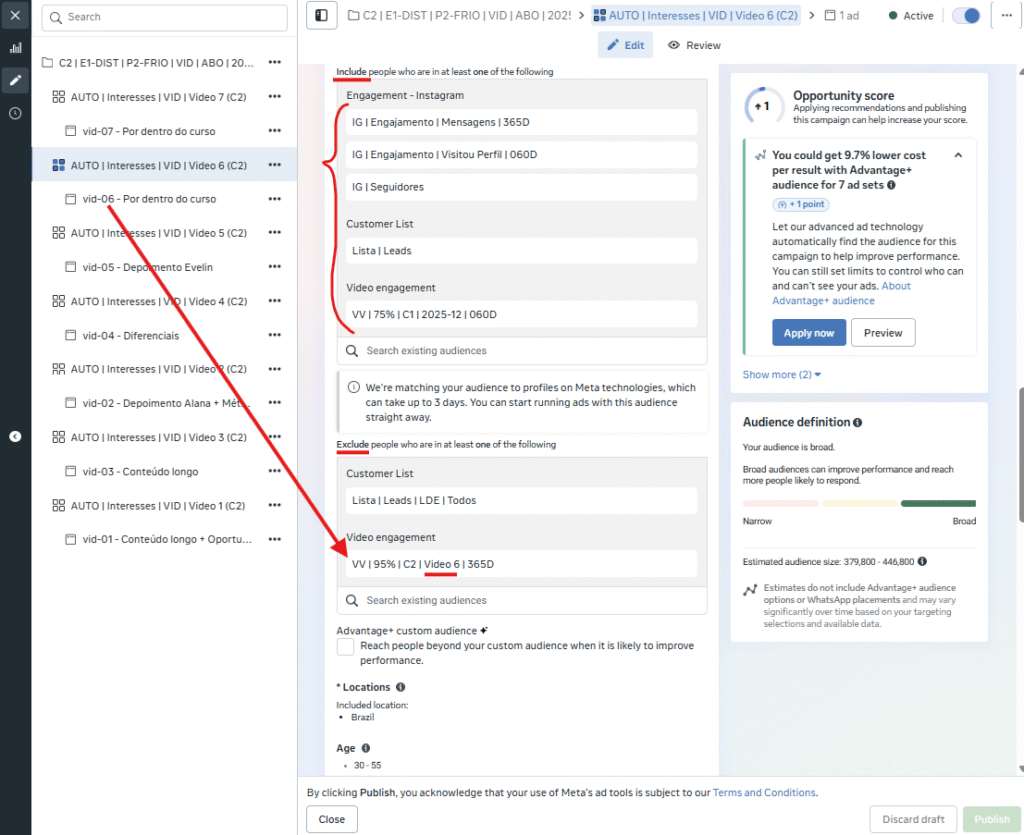Screen dimensions: 1024x835
Task: Click the info icon next to Locations
Action: click(401, 687)
